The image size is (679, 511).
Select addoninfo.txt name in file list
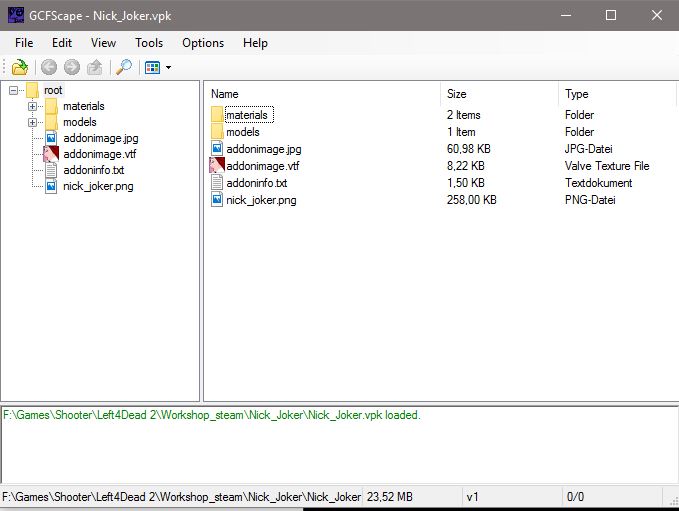tap(257, 183)
